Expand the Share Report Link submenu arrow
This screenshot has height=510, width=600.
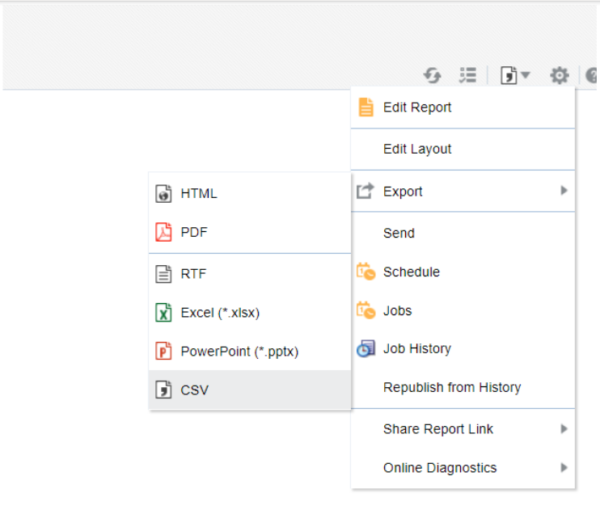564,429
